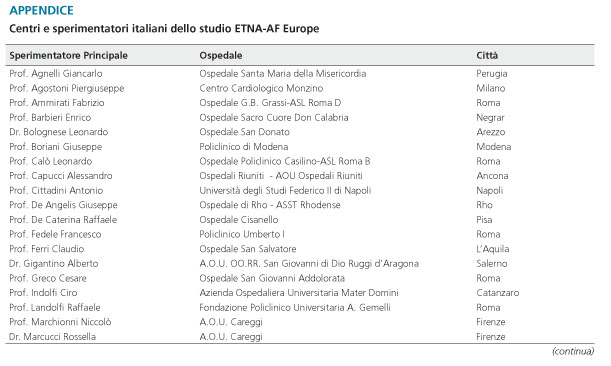The width and height of the screenshot is (611, 366).
Task: Click Centro Cardiologico Monzino cell
Action: [261, 88]
